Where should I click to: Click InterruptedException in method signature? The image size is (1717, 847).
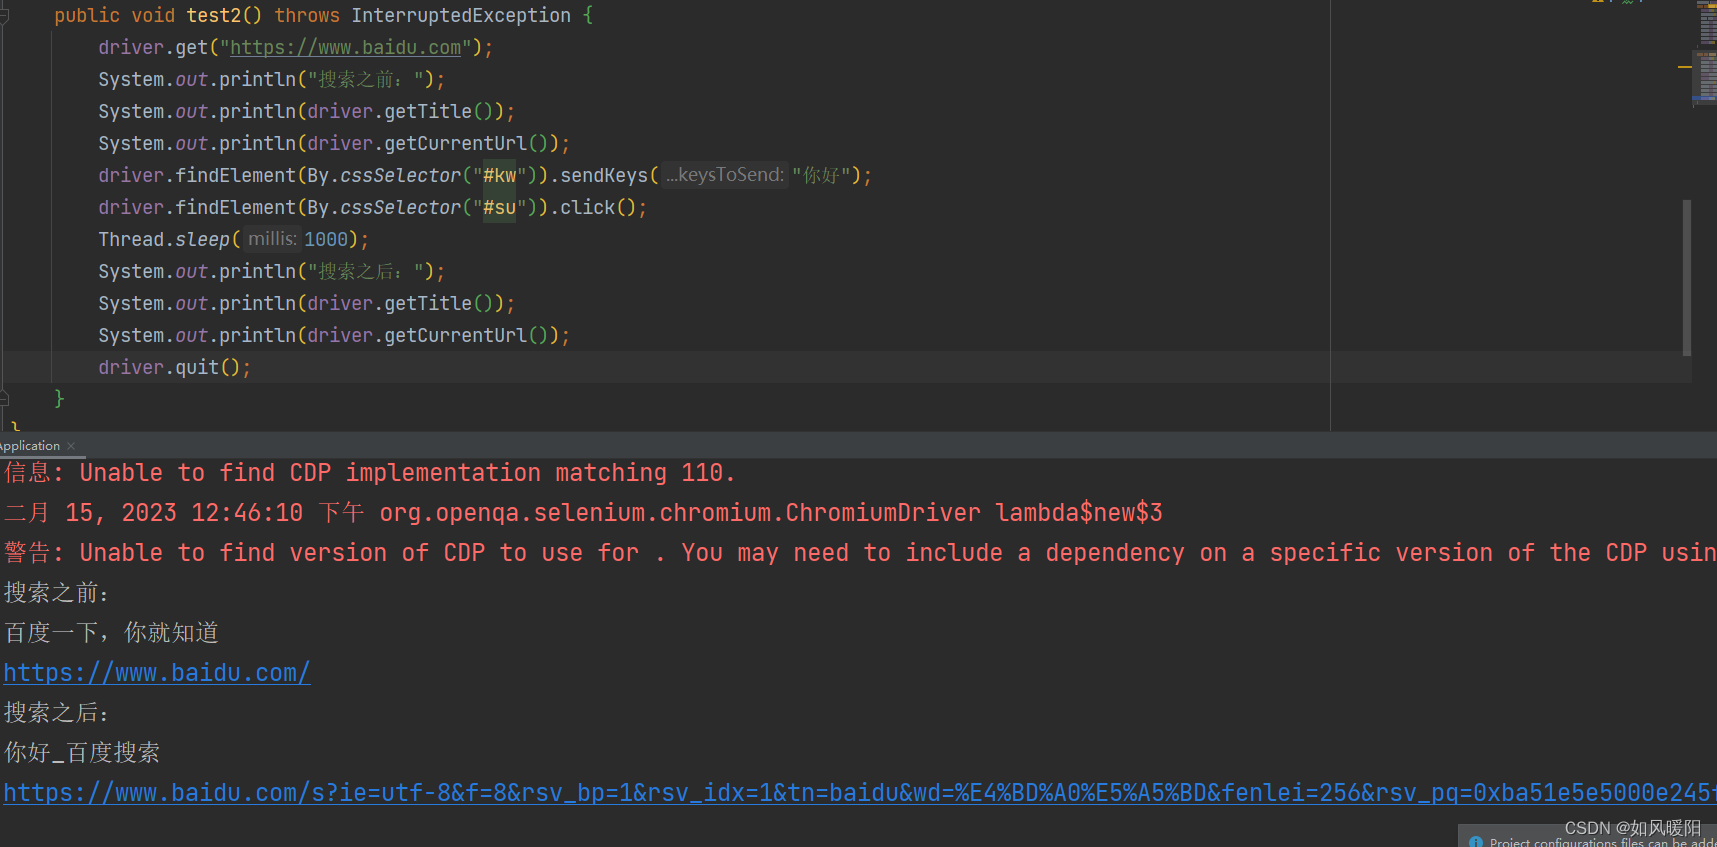point(461,16)
